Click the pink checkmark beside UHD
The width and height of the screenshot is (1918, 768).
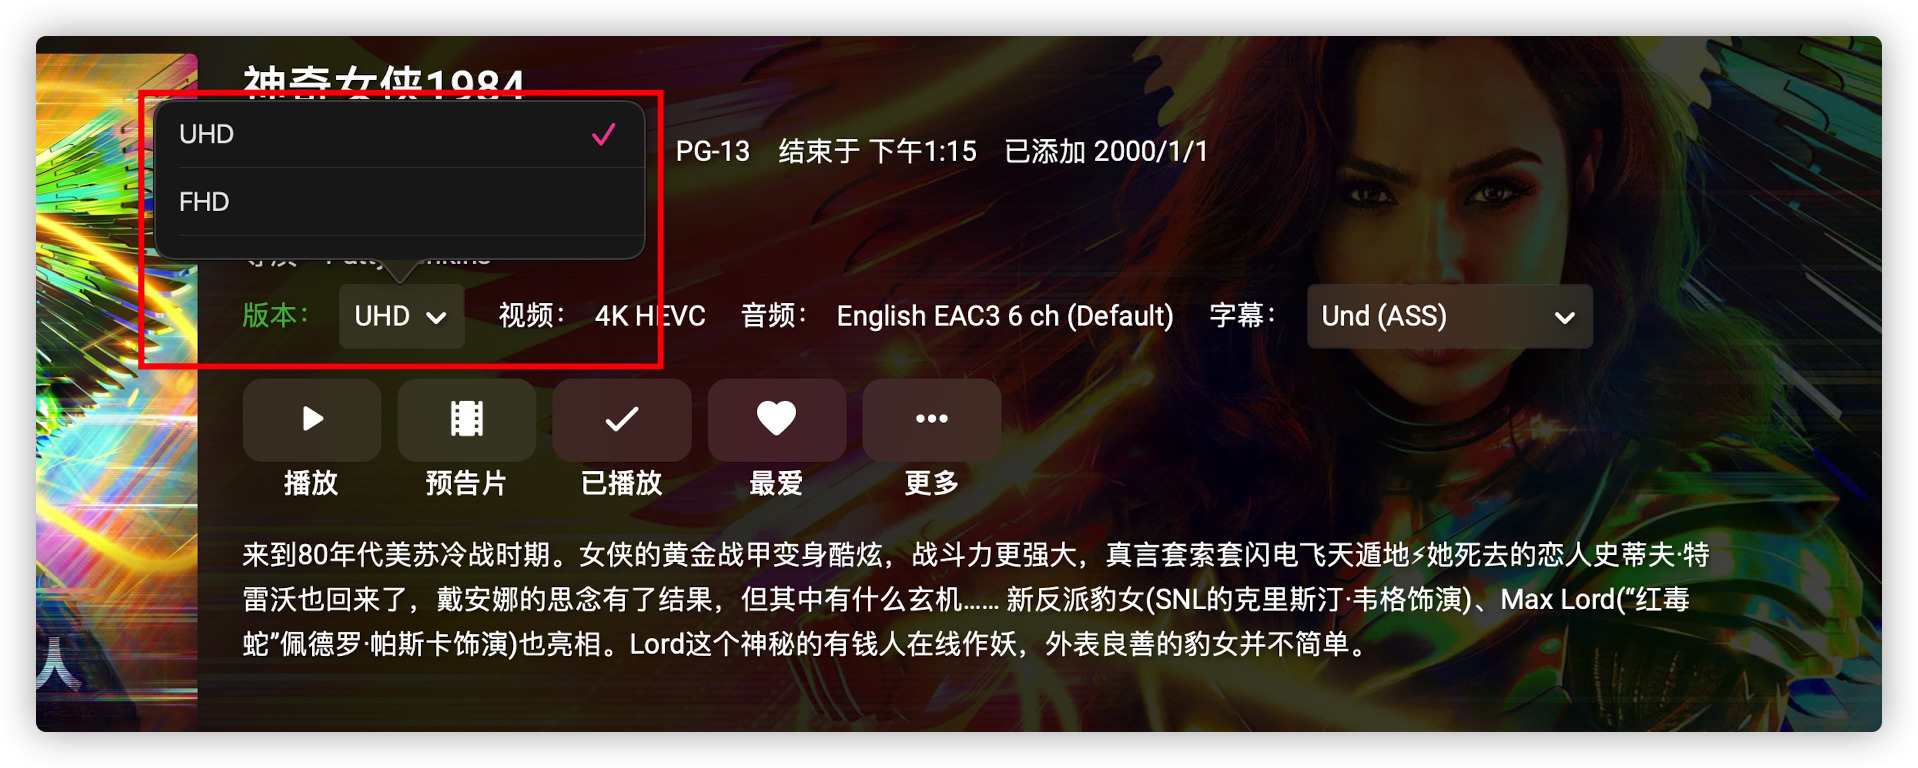click(x=603, y=135)
